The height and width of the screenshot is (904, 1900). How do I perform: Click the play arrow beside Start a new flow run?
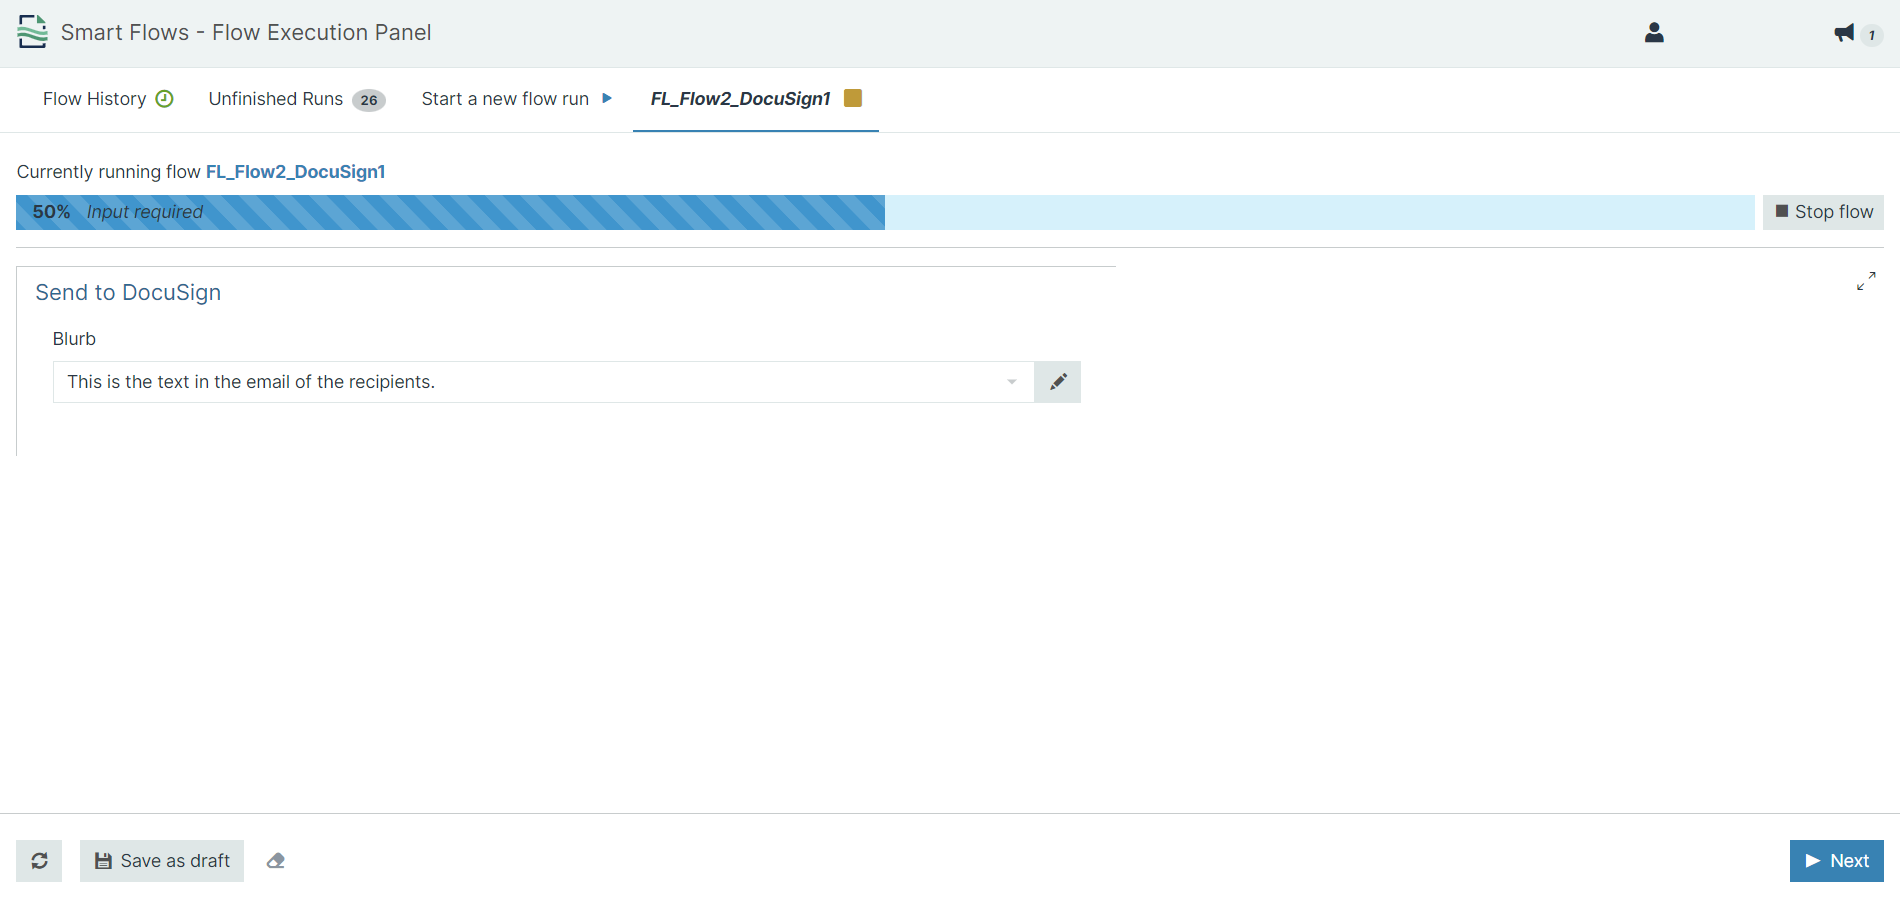607,98
